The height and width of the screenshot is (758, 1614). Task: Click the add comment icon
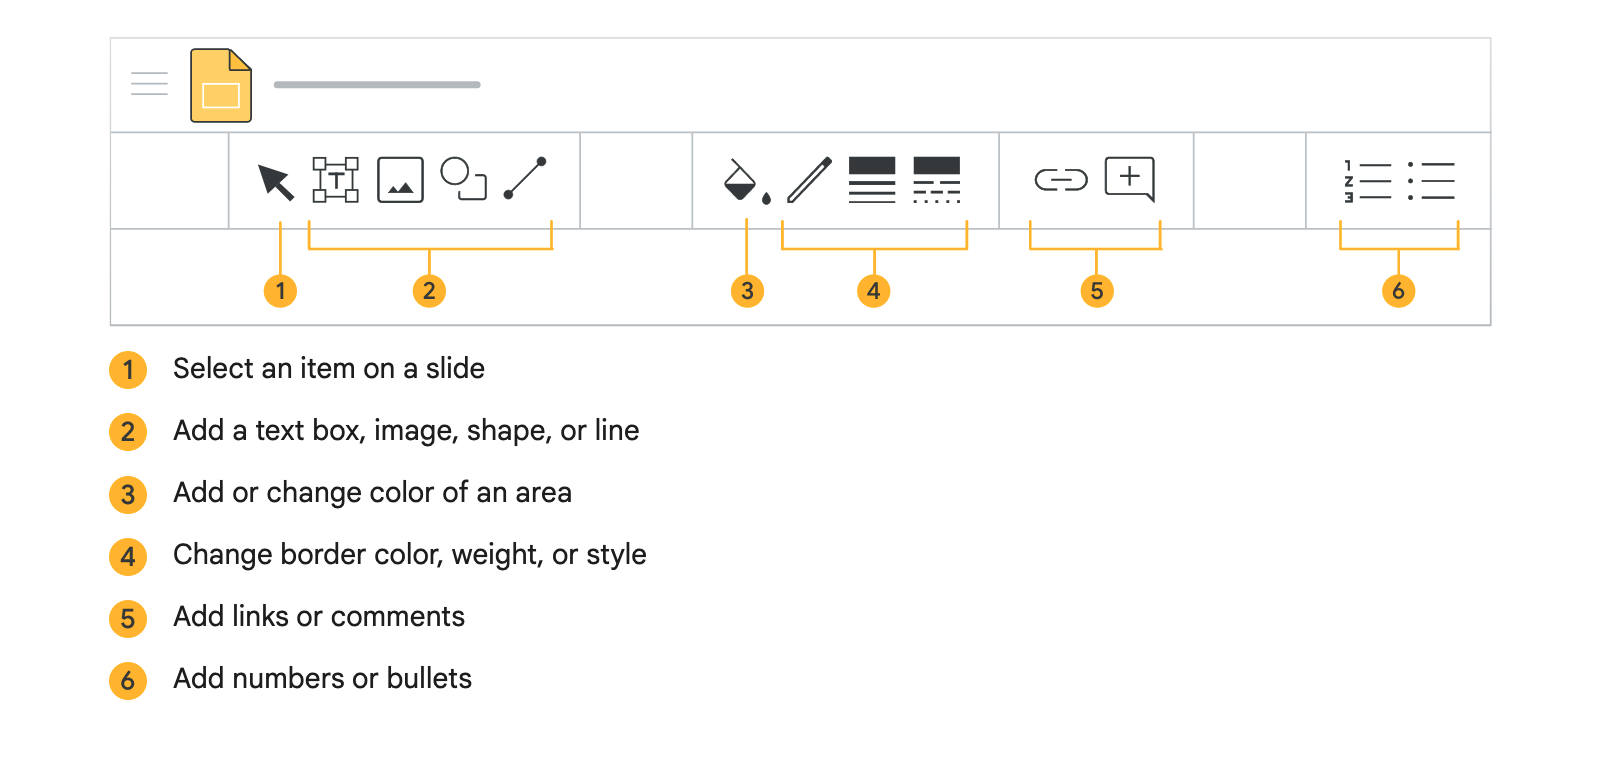click(x=1130, y=179)
